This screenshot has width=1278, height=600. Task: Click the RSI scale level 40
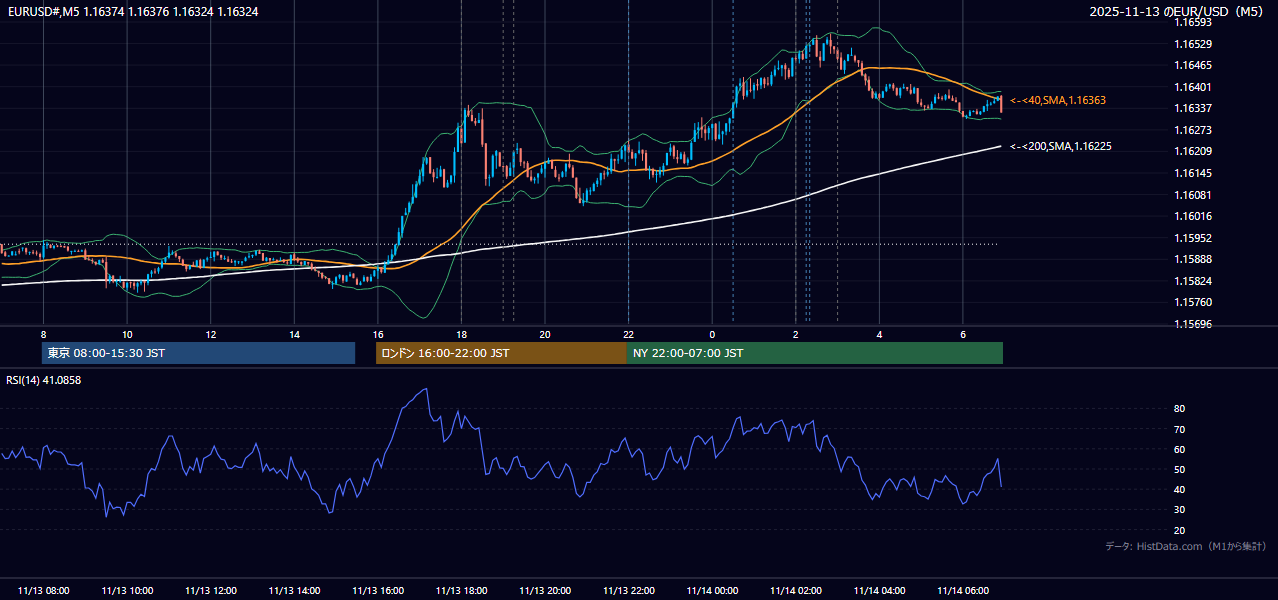1180,490
